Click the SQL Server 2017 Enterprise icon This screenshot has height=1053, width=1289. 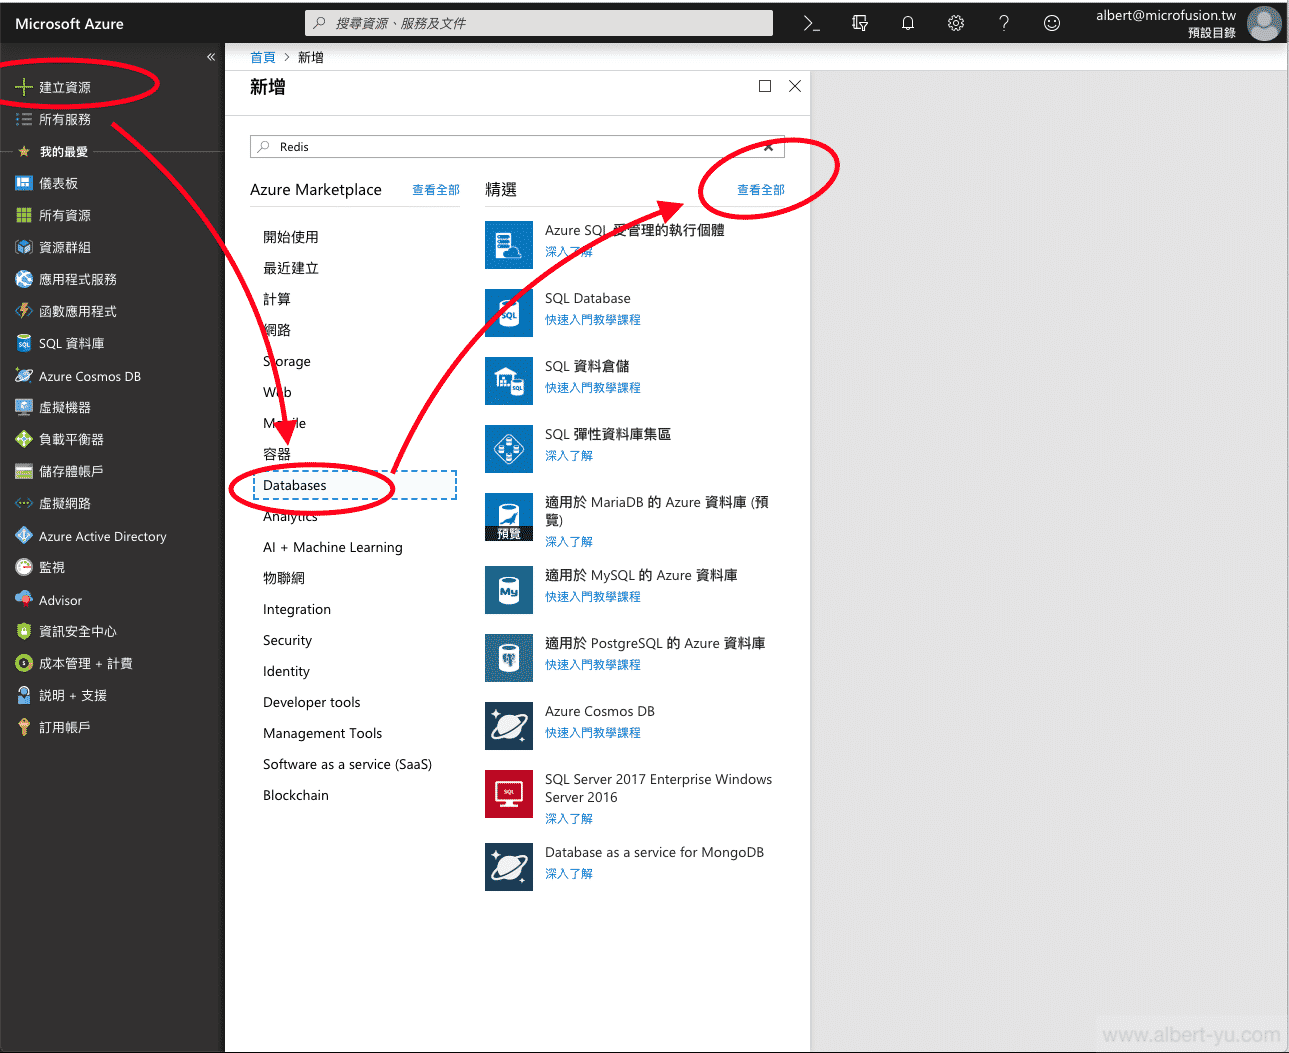[x=509, y=794]
